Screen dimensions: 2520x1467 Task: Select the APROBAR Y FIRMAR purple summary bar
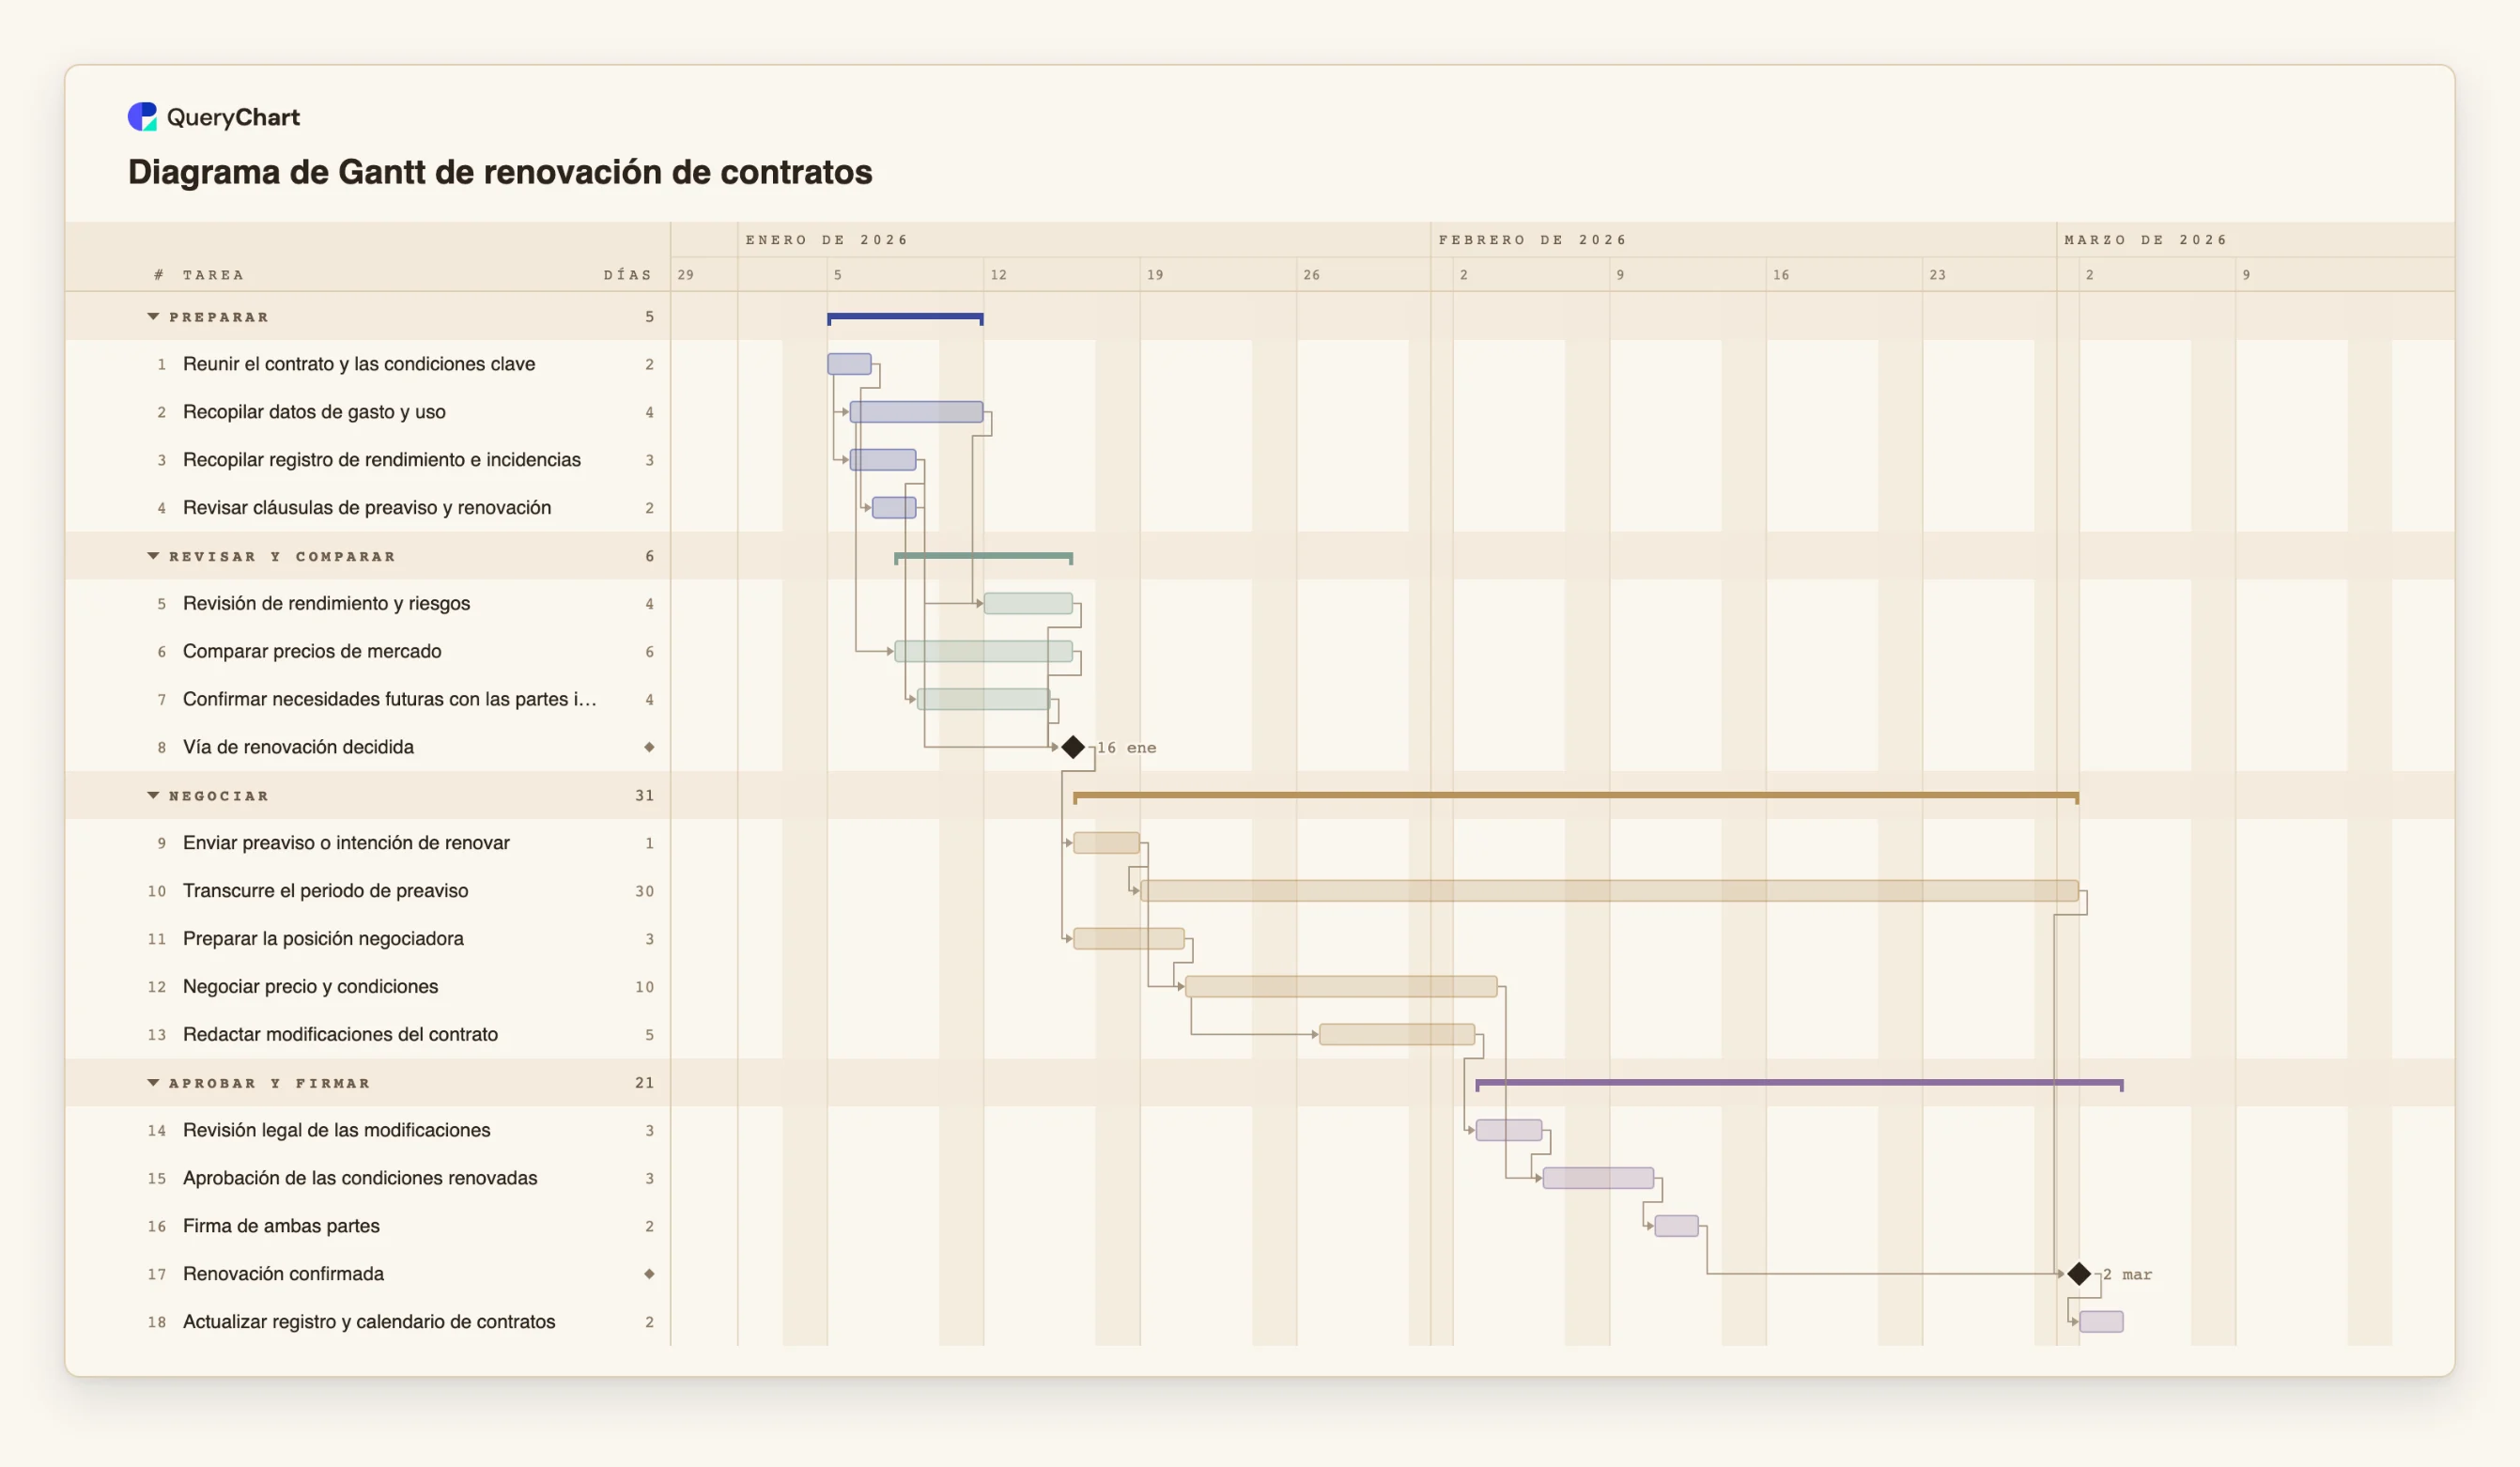1799,1084
